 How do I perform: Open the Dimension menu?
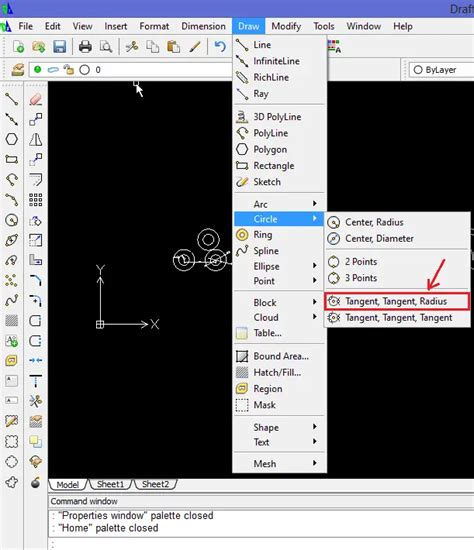pos(203,26)
